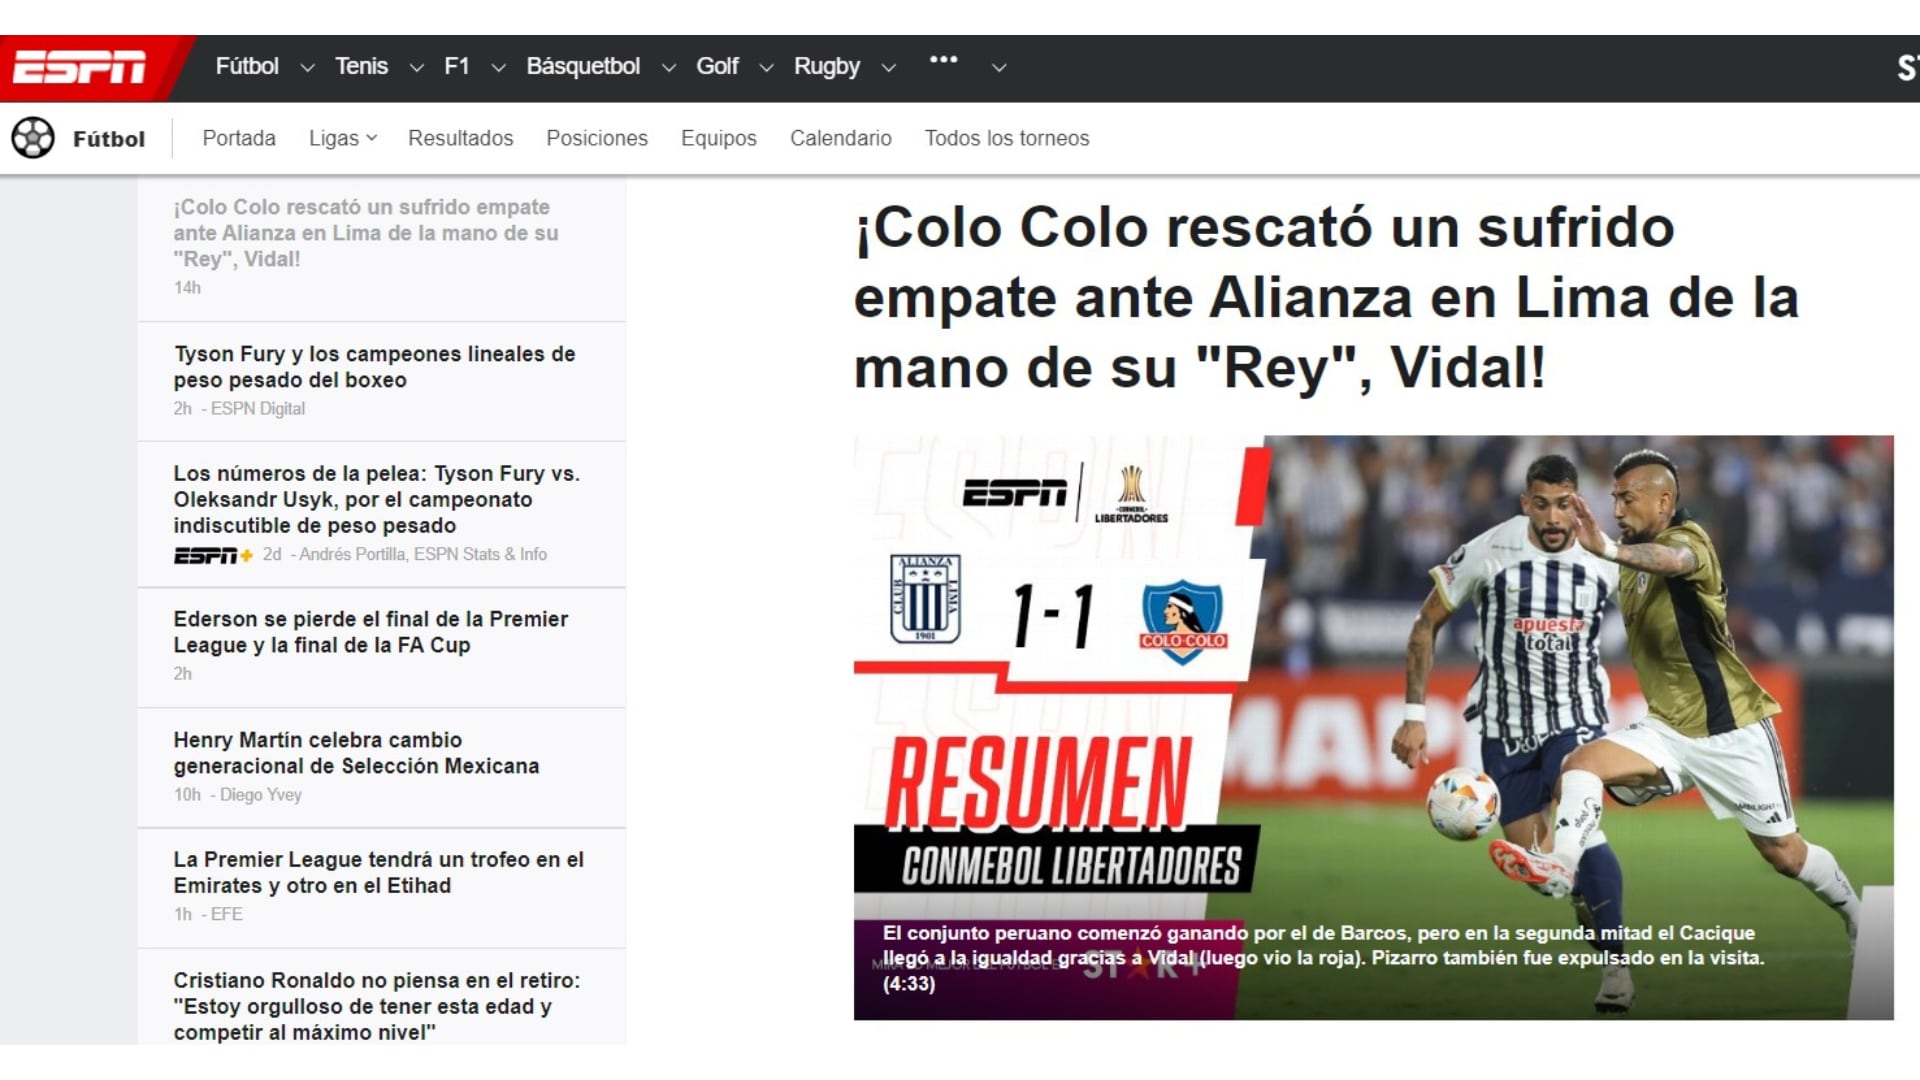This screenshot has height=1080, width=1920.
Task: Go to the Resultados tab
Action: (x=460, y=138)
